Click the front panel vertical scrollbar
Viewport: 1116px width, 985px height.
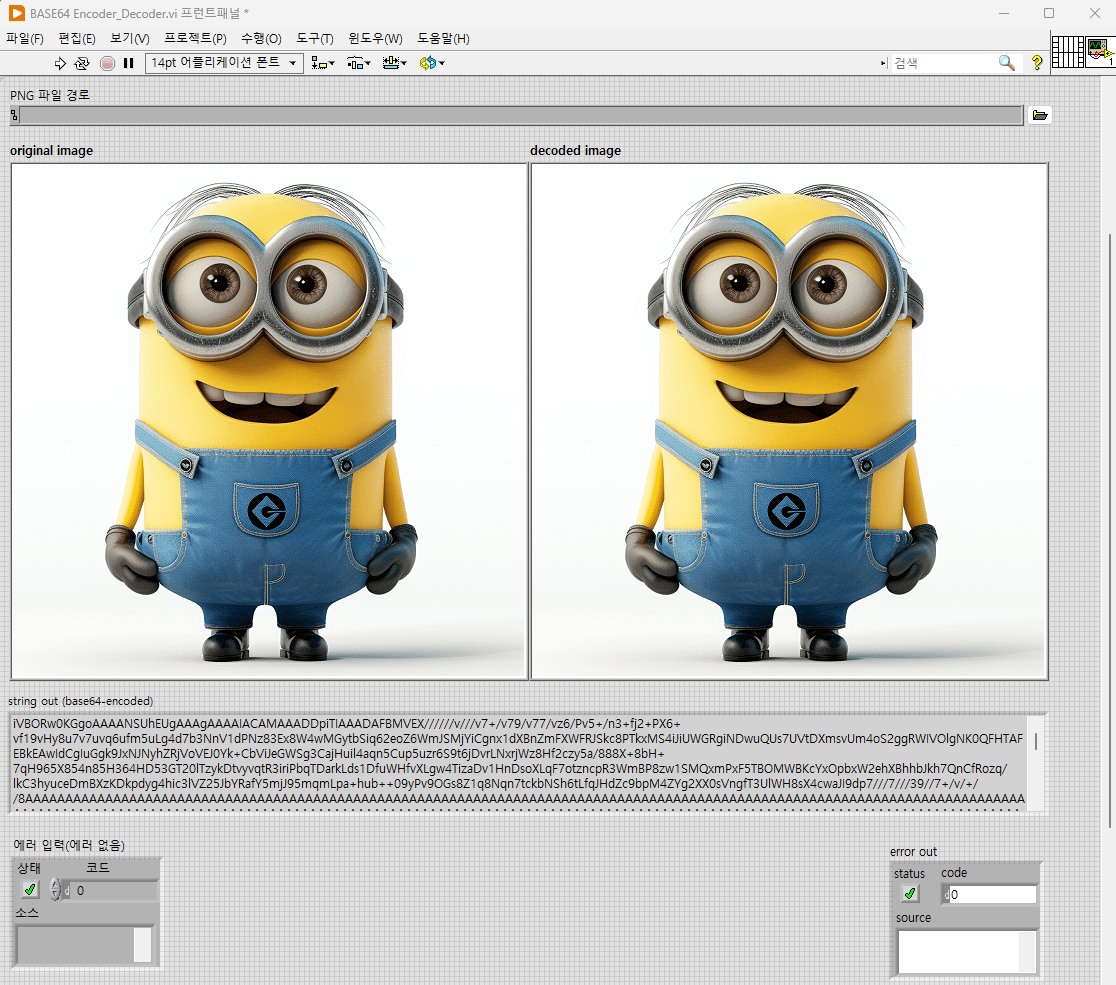pos(1110,530)
